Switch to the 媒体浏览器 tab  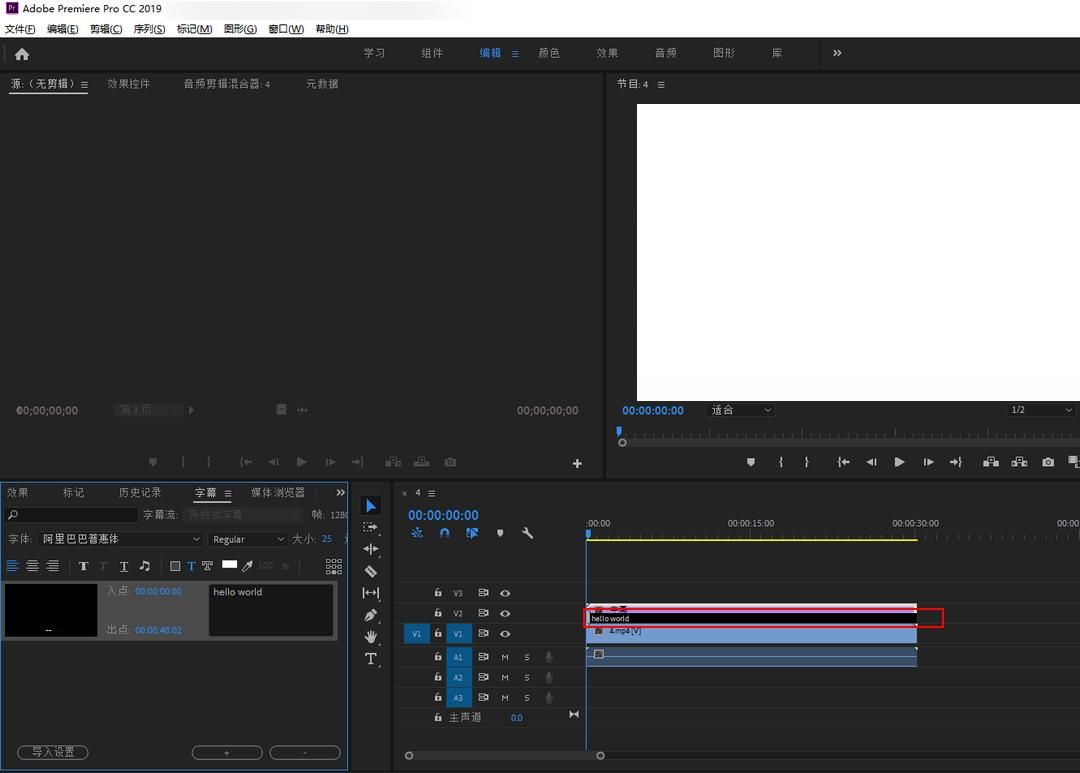pos(278,493)
